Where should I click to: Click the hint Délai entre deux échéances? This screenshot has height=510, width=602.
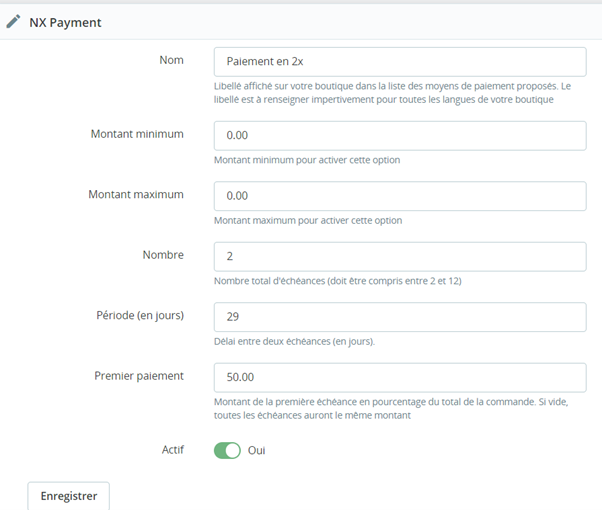click(294, 341)
